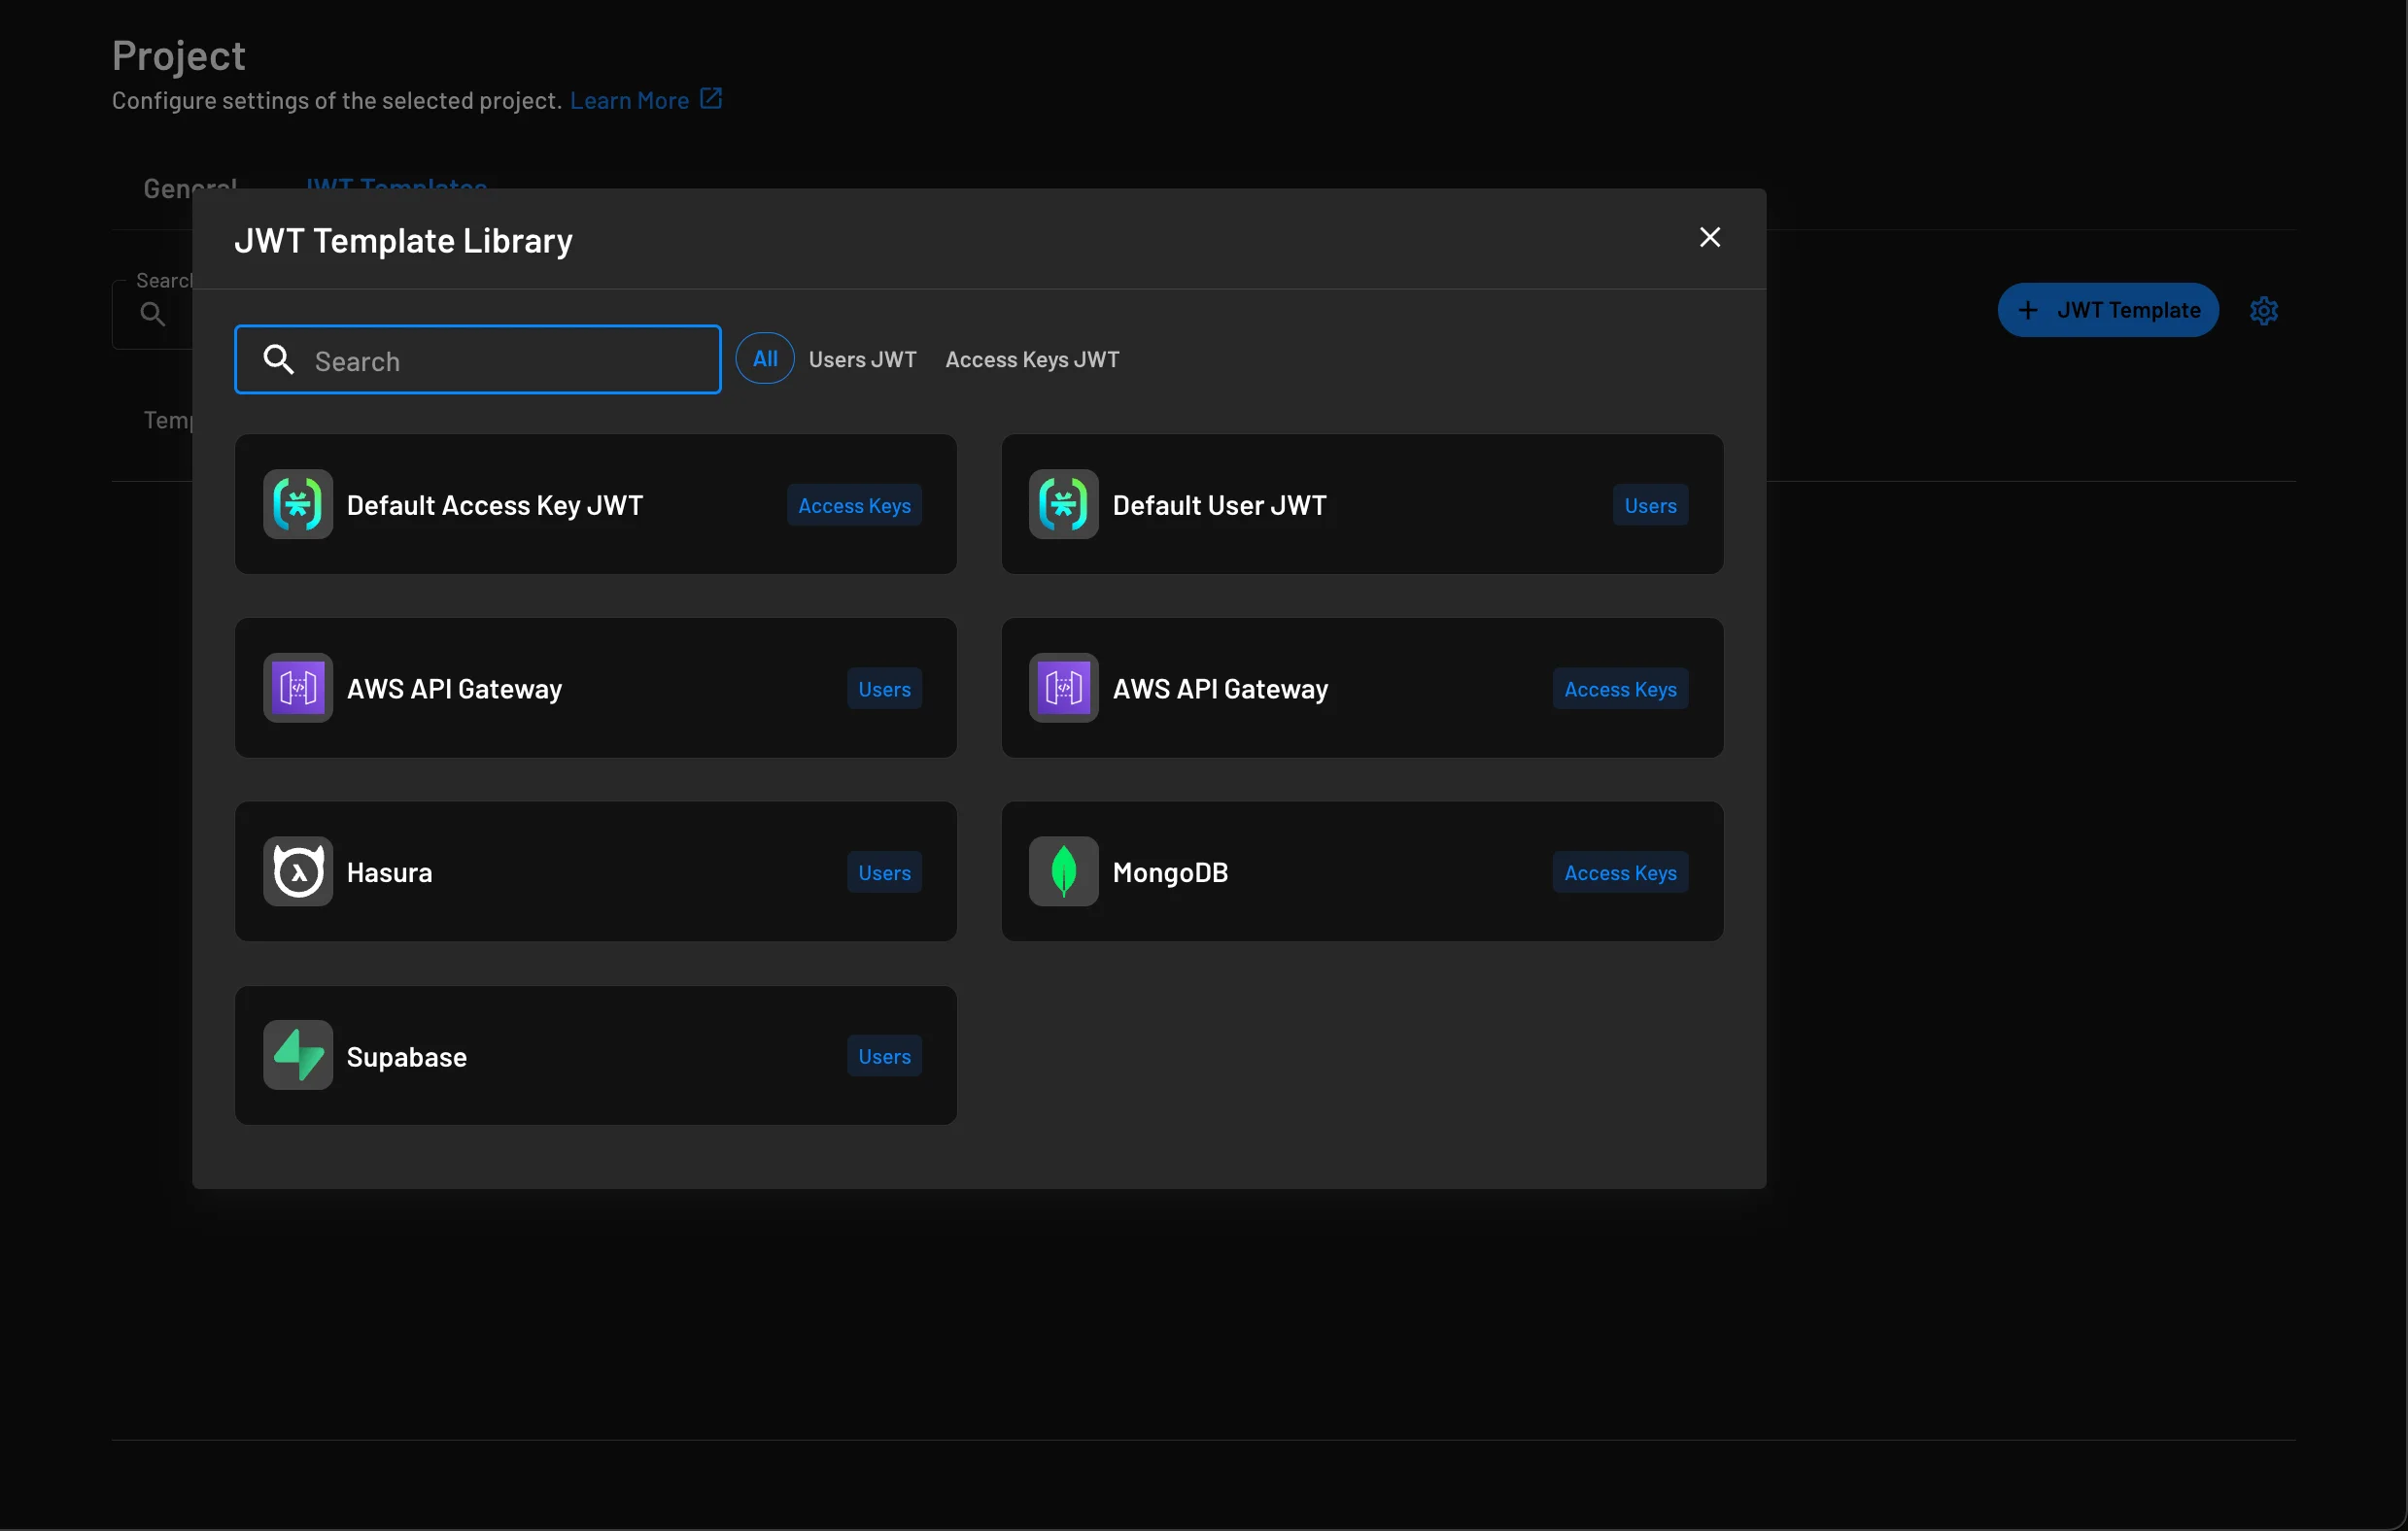Viewport: 2408px width, 1531px height.
Task: Click the AWS API Gateway Access Keys template icon
Action: 1062,687
